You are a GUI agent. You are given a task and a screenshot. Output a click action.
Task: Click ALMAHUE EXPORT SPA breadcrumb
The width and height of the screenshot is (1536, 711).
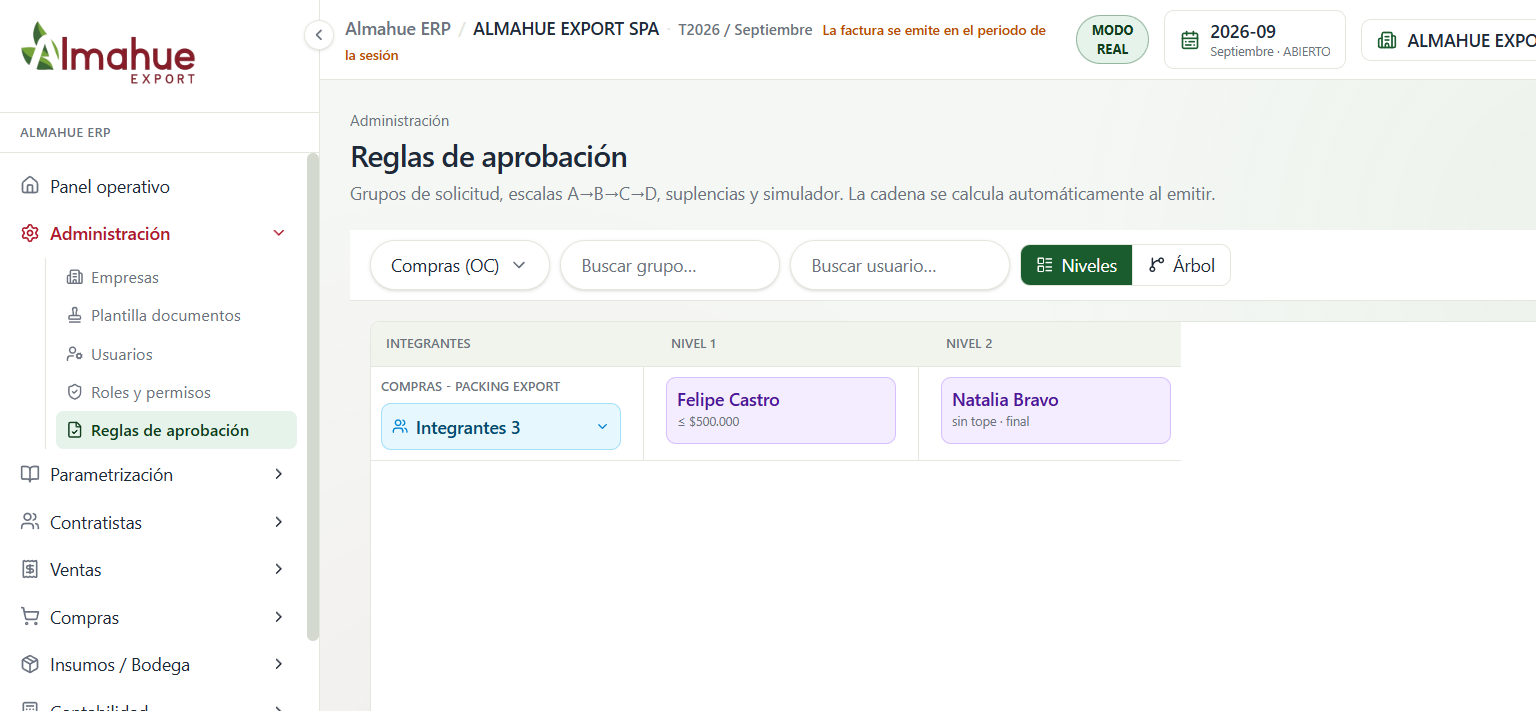[566, 29]
